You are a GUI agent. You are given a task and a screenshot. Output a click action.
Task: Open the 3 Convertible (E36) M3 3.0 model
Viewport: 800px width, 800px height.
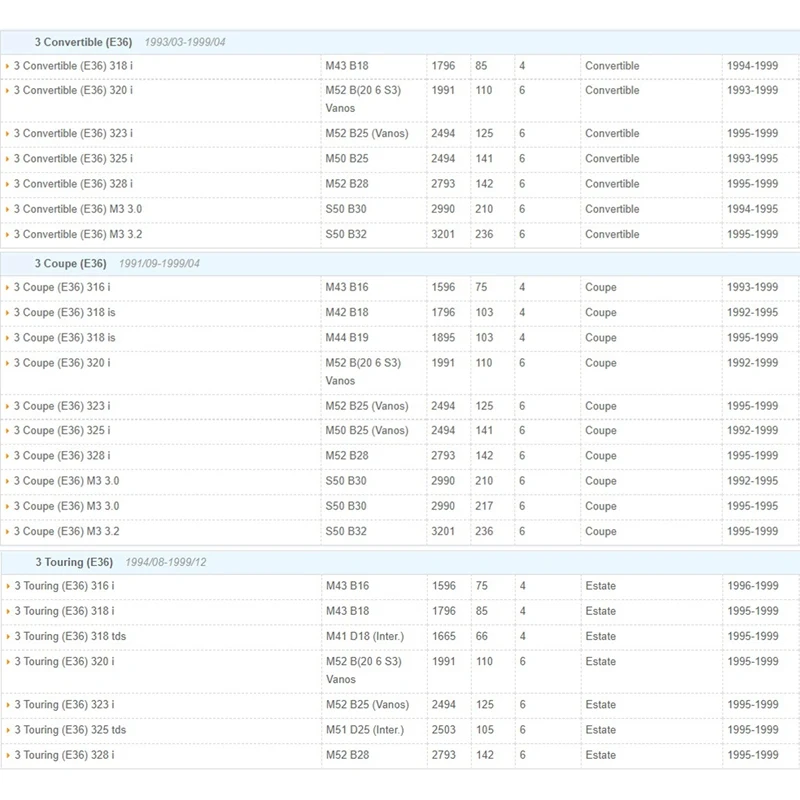click(78, 209)
